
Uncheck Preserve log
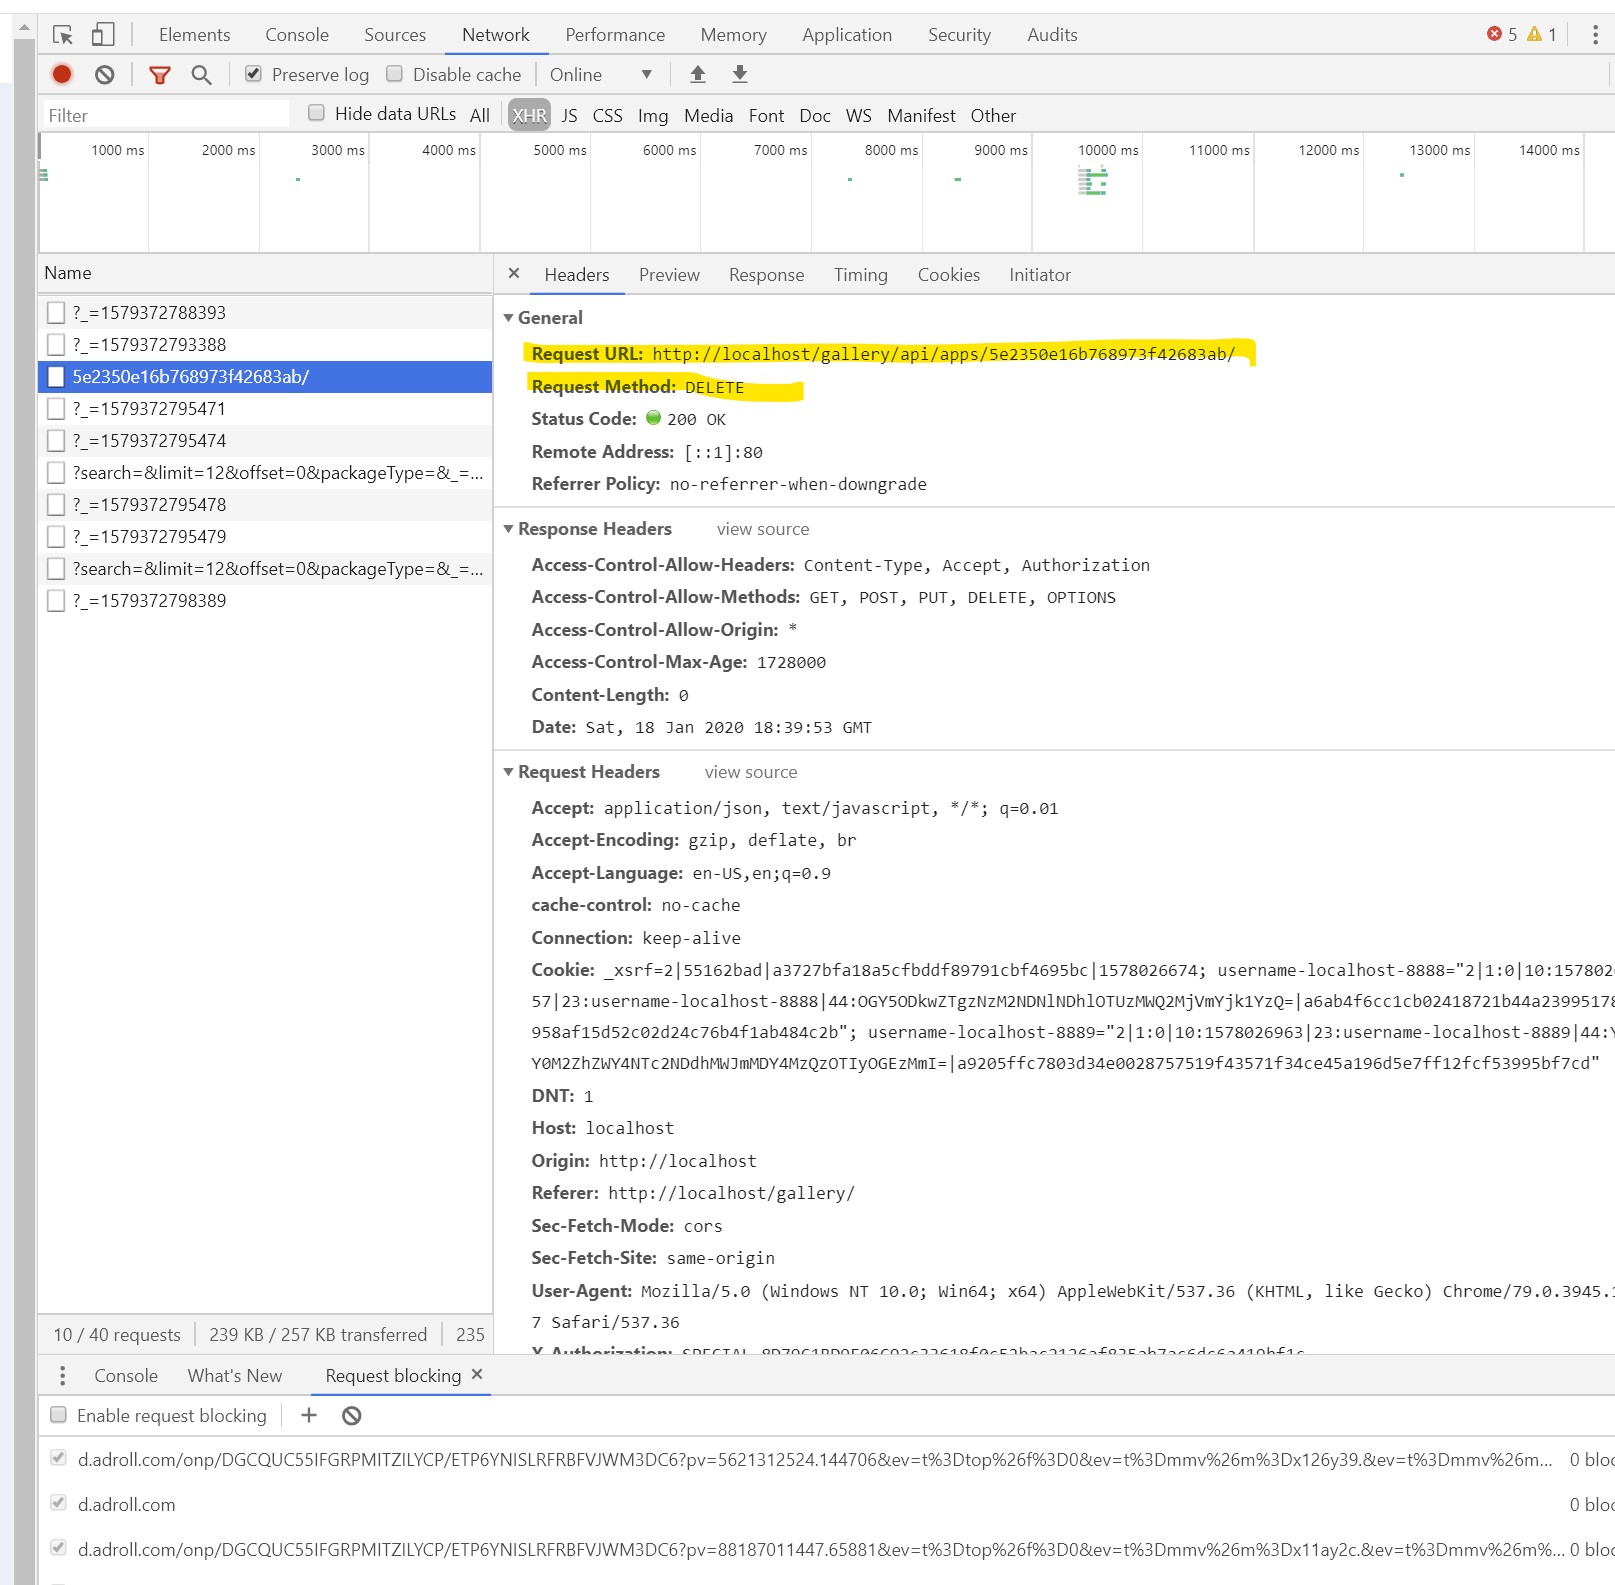[253, 73]
